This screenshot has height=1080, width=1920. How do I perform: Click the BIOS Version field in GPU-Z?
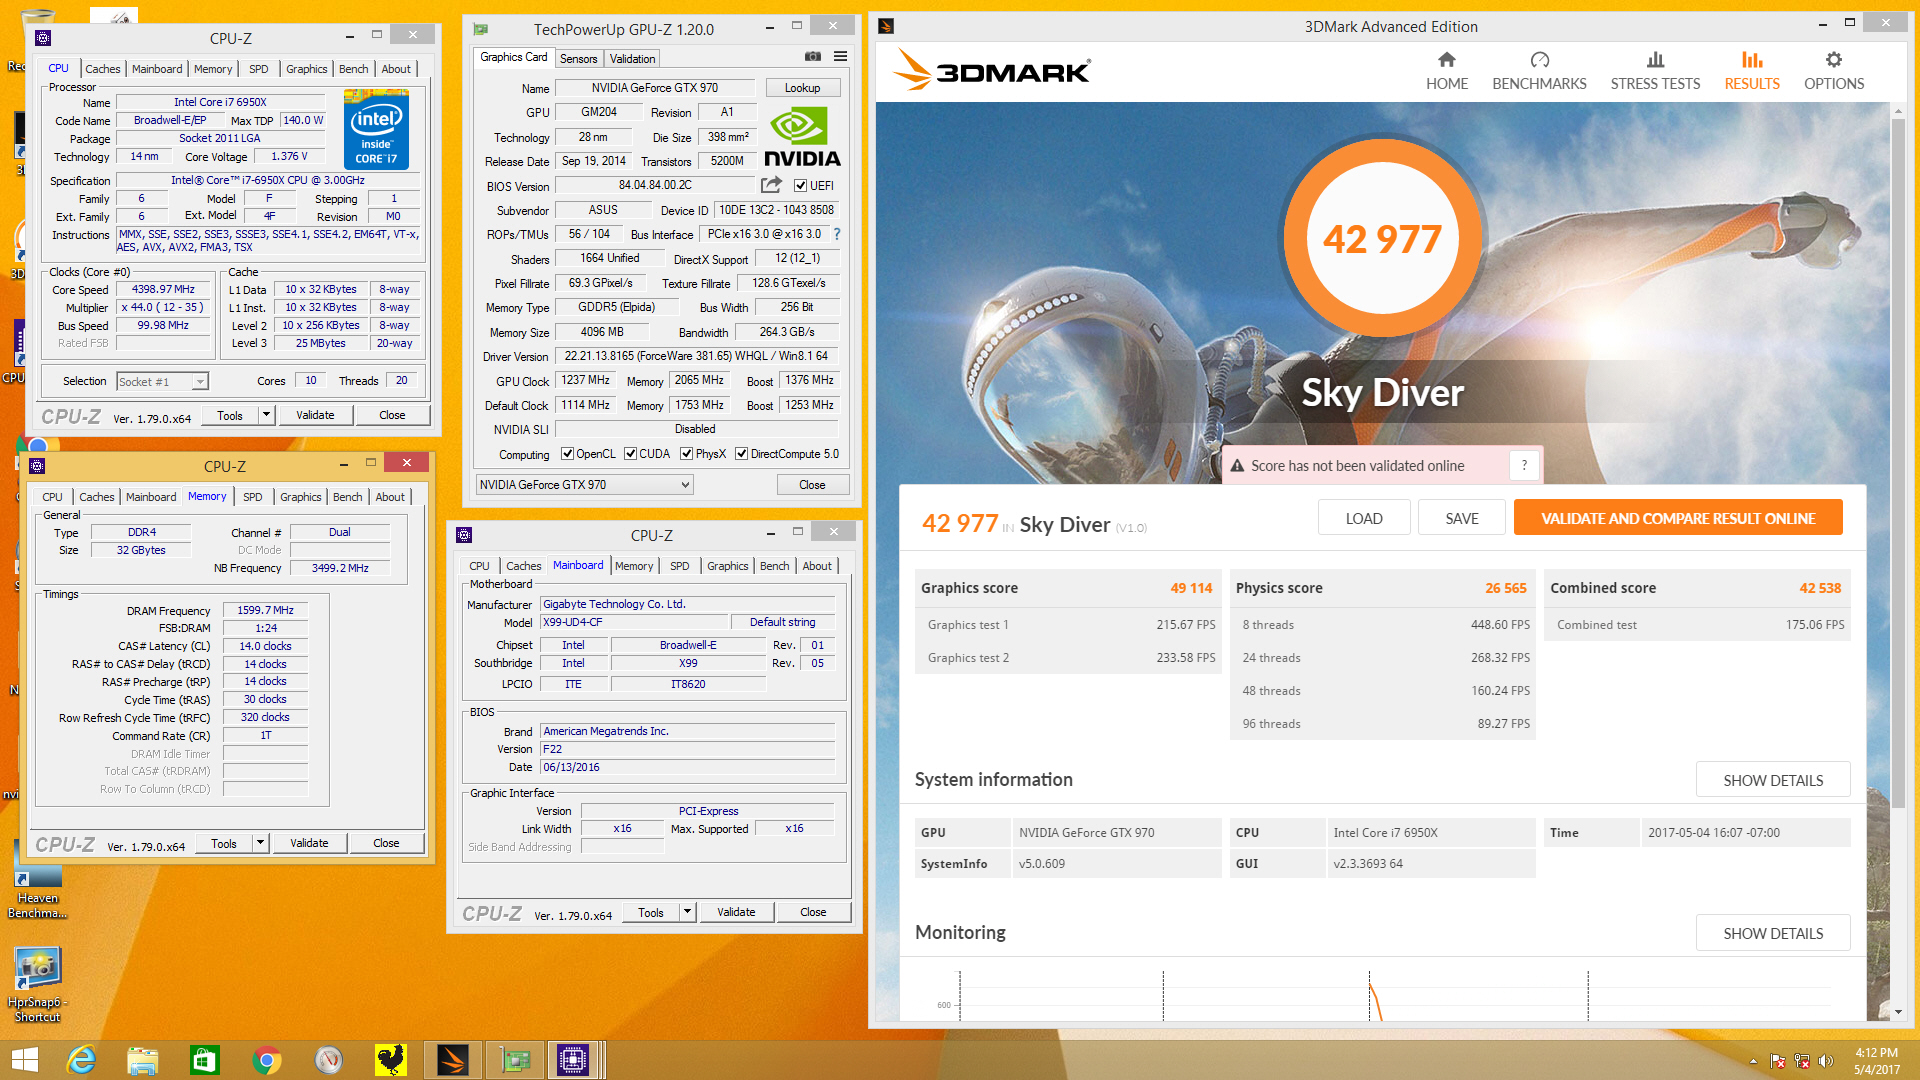click(655, 186)
